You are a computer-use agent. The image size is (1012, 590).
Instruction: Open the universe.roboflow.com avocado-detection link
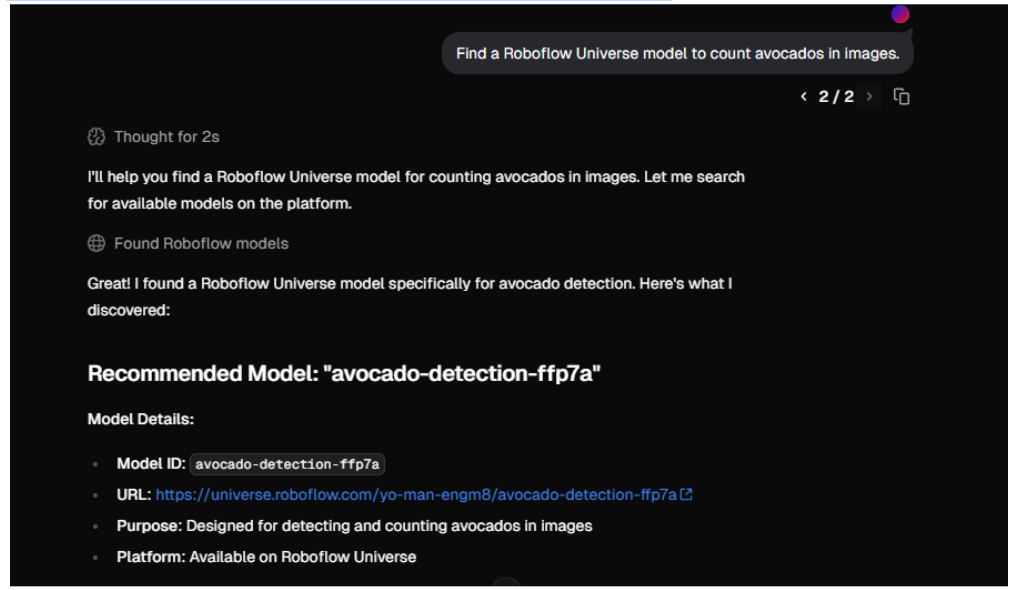click(x=416, y=494)
